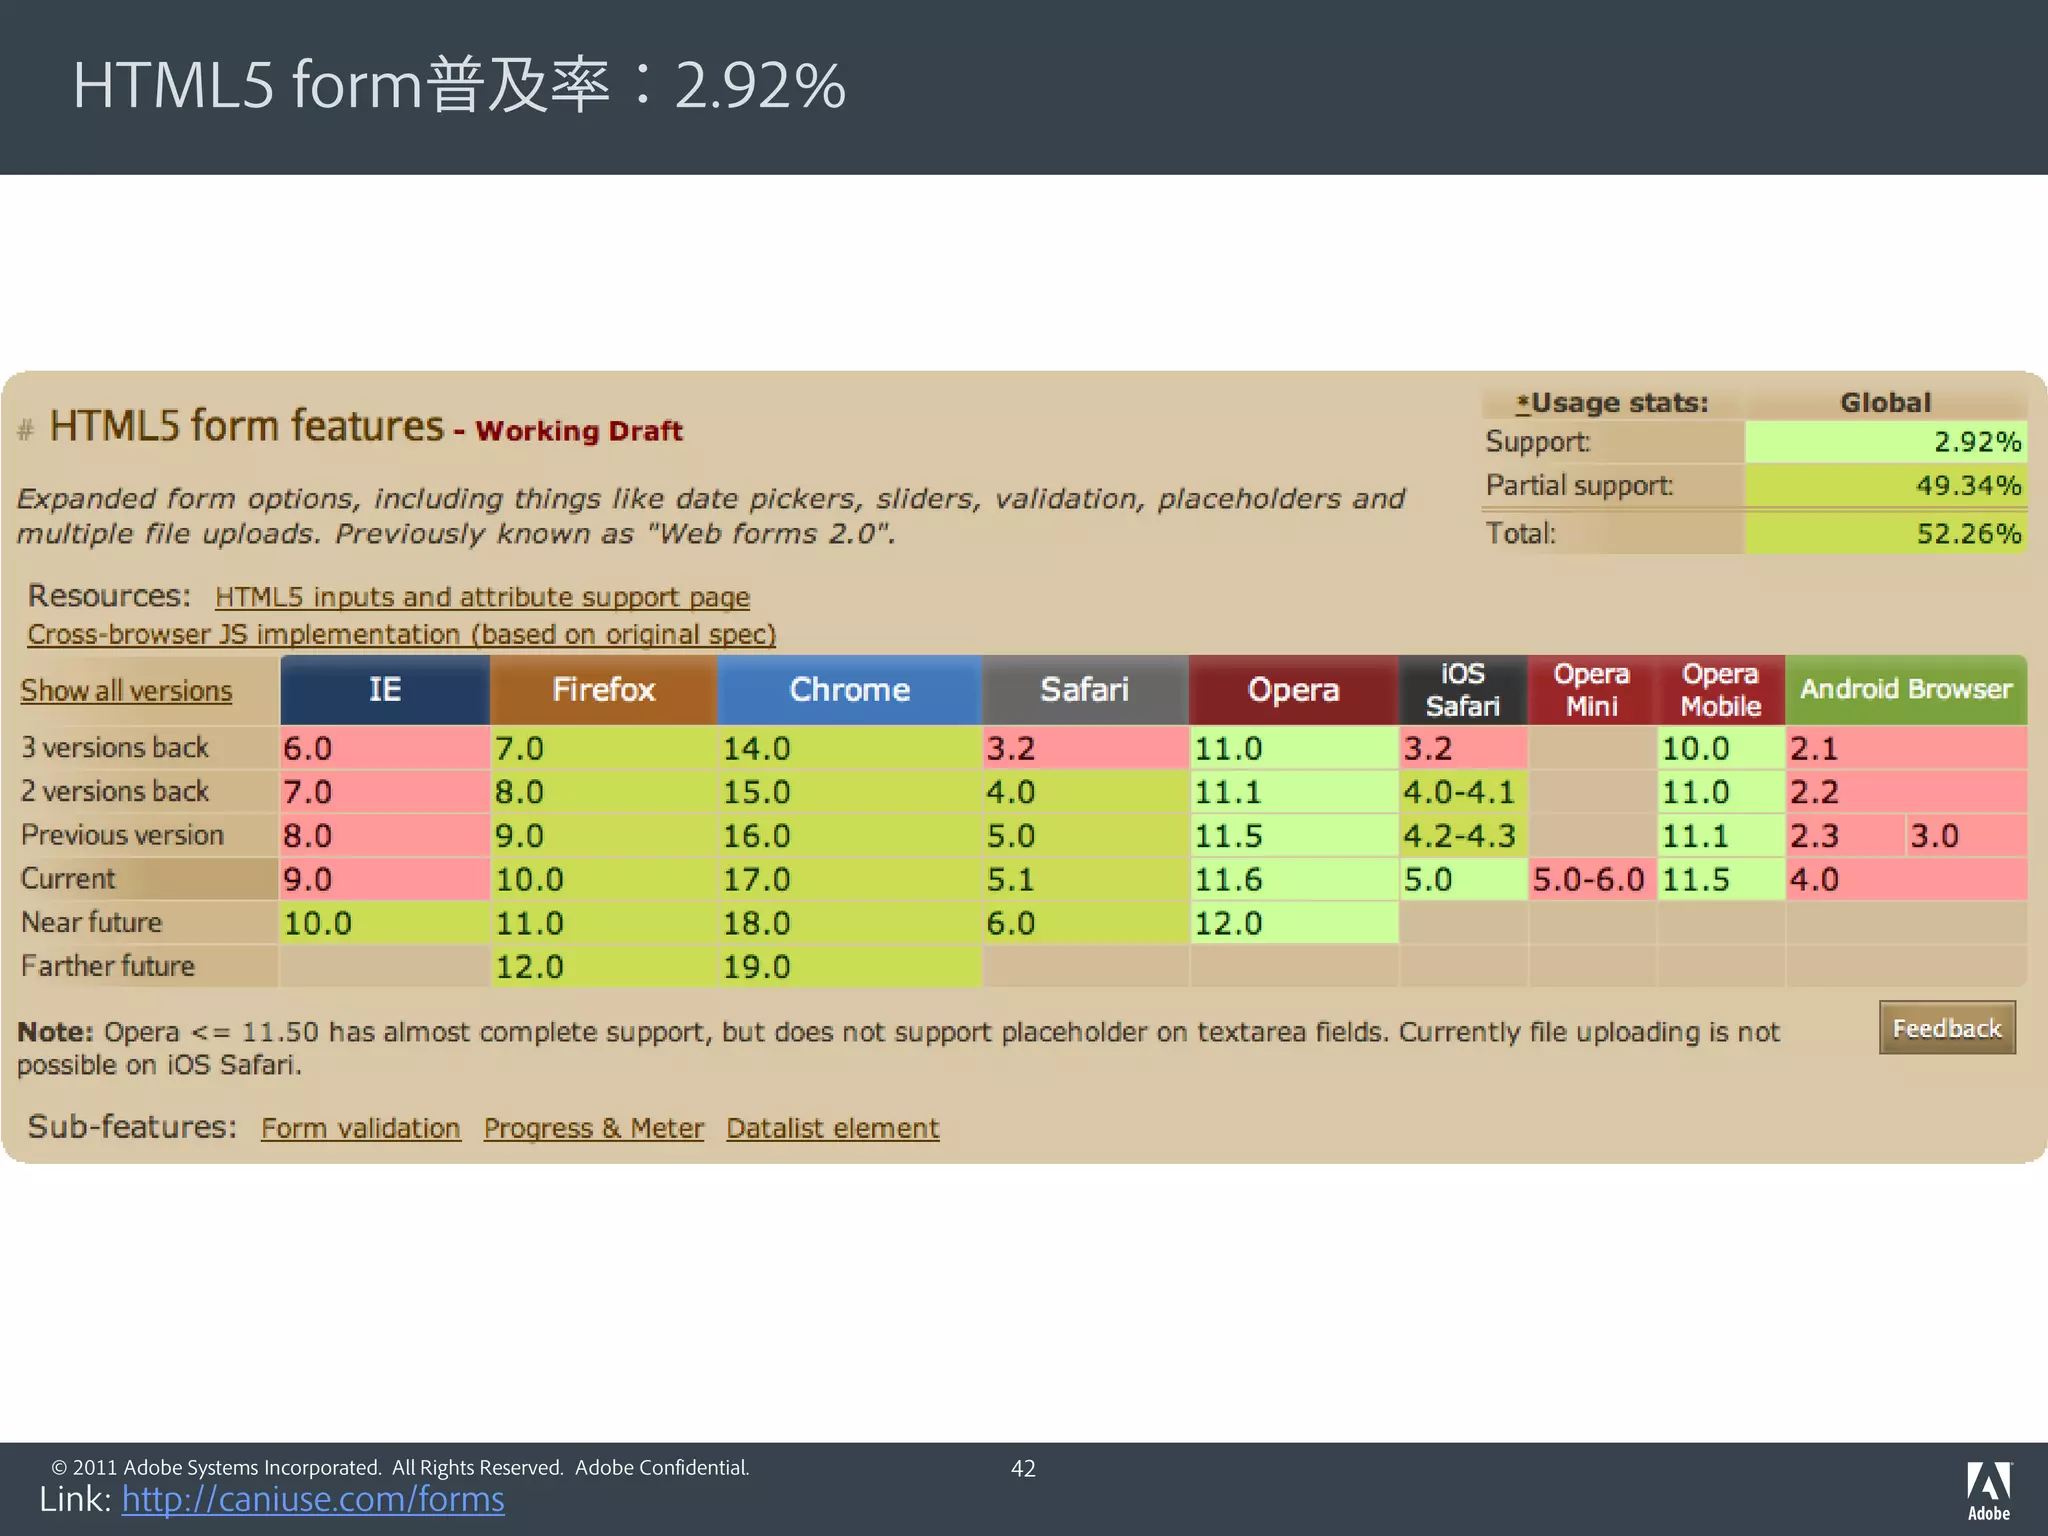Open Form validation sub-feature

361,1128
